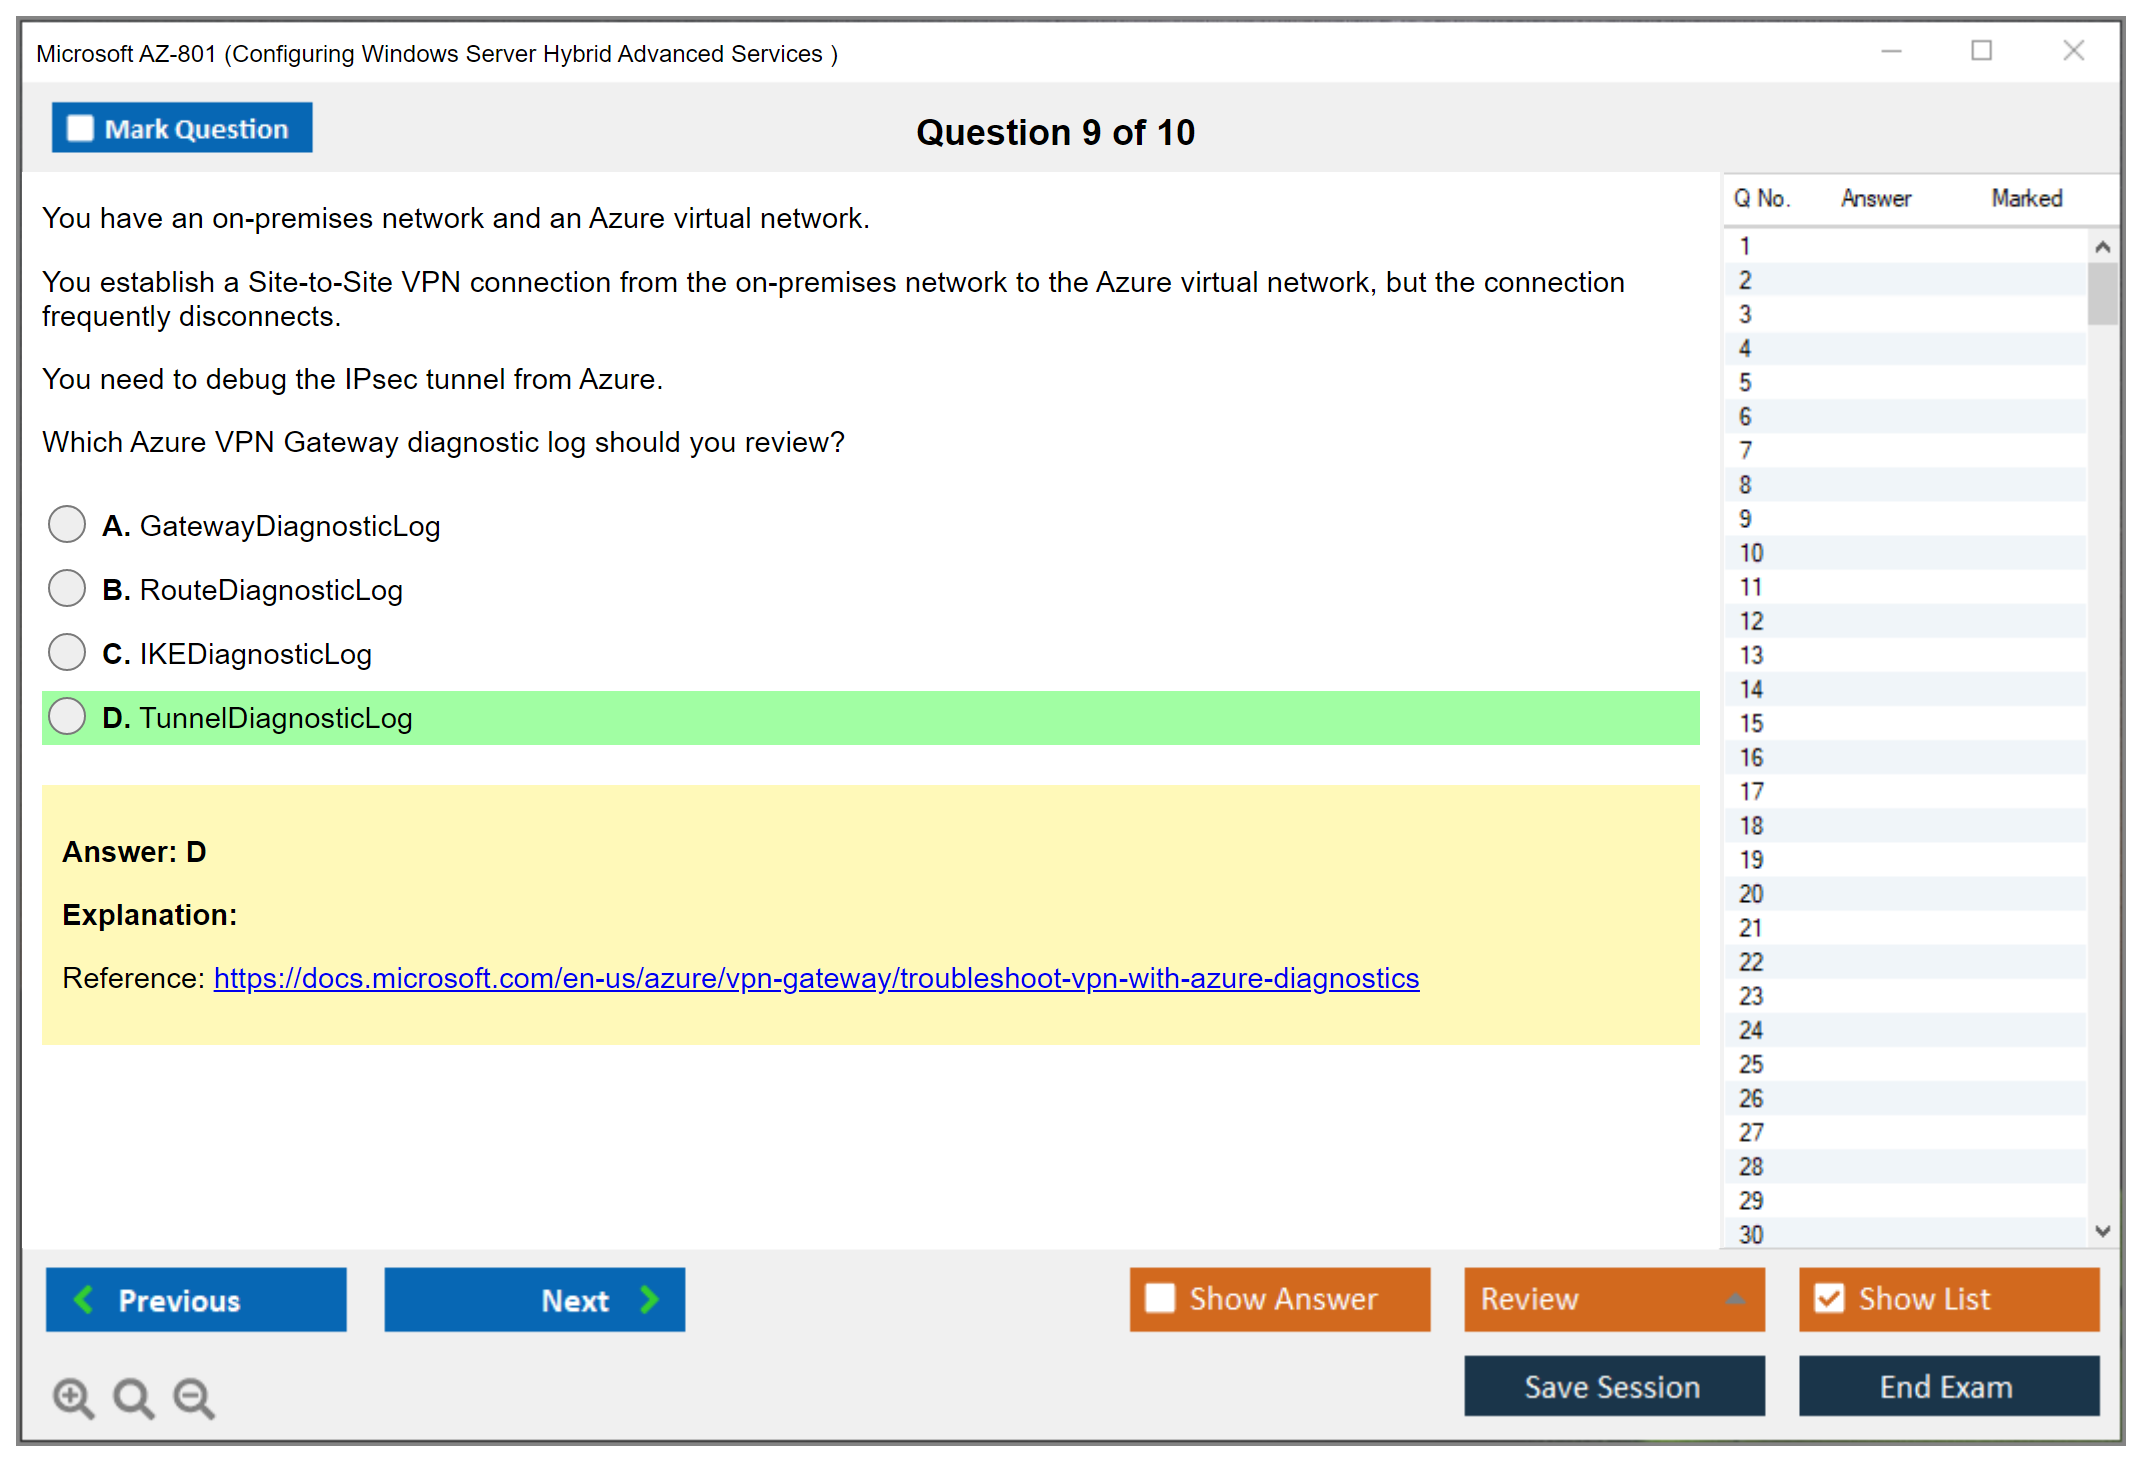Click the zoom out magnifier icon
Screen dimensions: 2150x1470
click(x=193, y=1397)
